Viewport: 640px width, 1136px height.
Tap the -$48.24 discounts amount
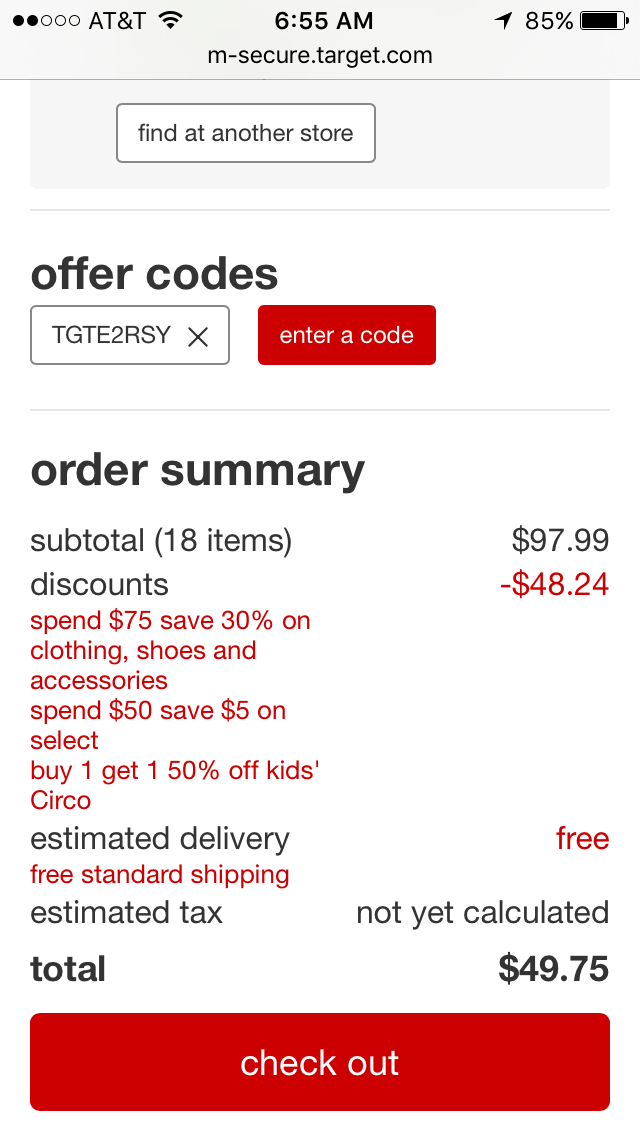[554, 585]
